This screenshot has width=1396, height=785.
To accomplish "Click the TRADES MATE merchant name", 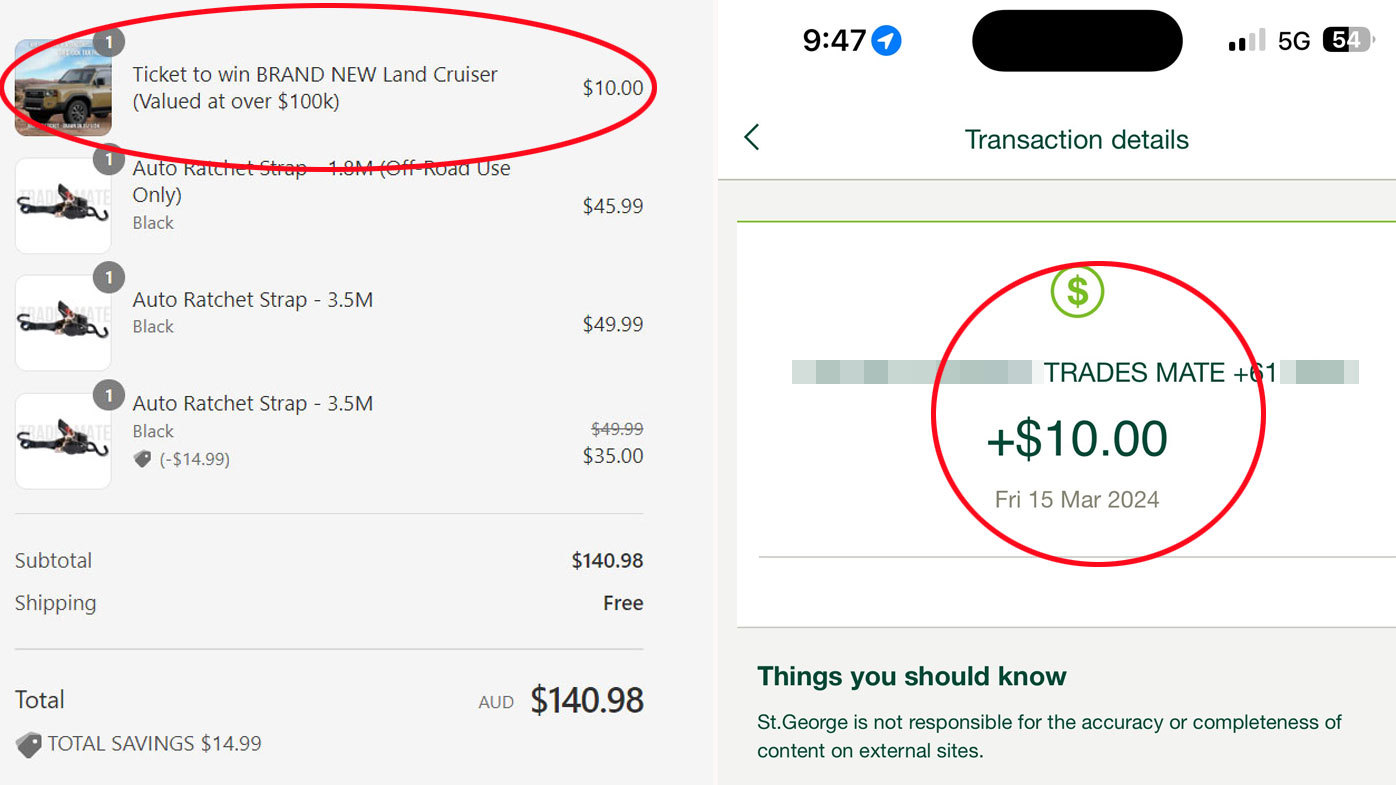I will point(1134,373).
